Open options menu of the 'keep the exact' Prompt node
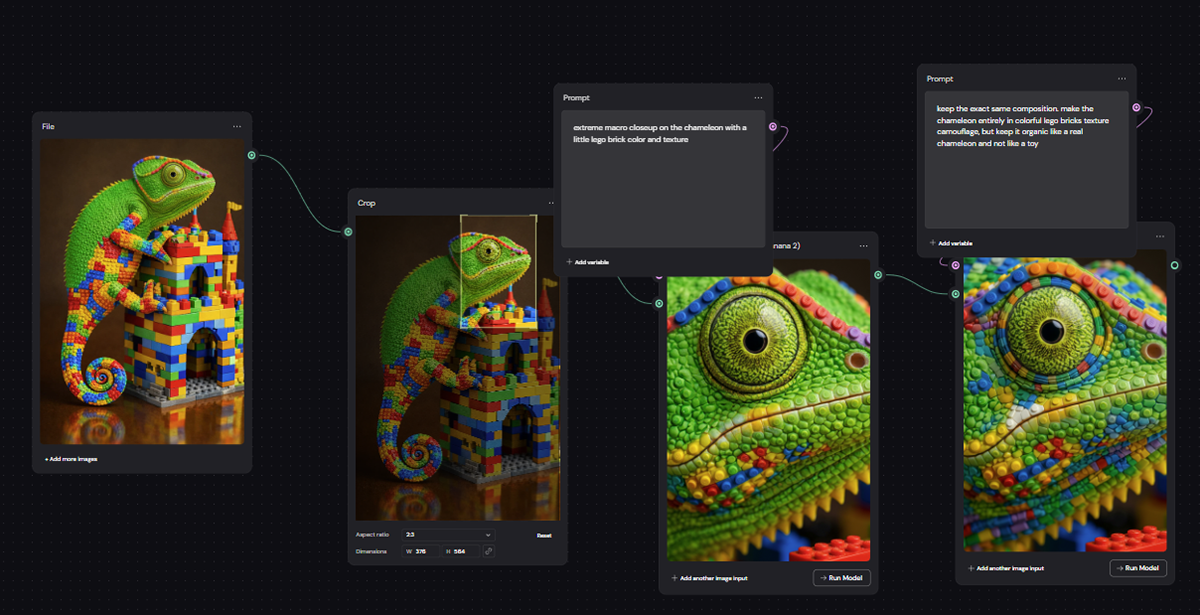The height and width of the screenshot is (615, 1200). (1122, 78)
